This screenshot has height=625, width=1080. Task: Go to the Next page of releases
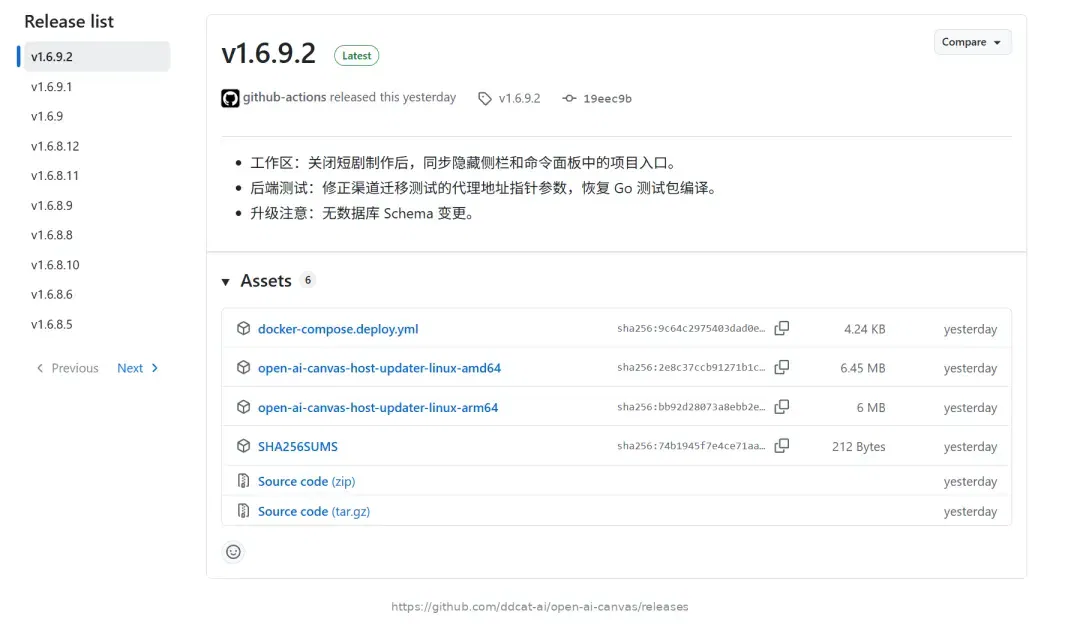137,368
